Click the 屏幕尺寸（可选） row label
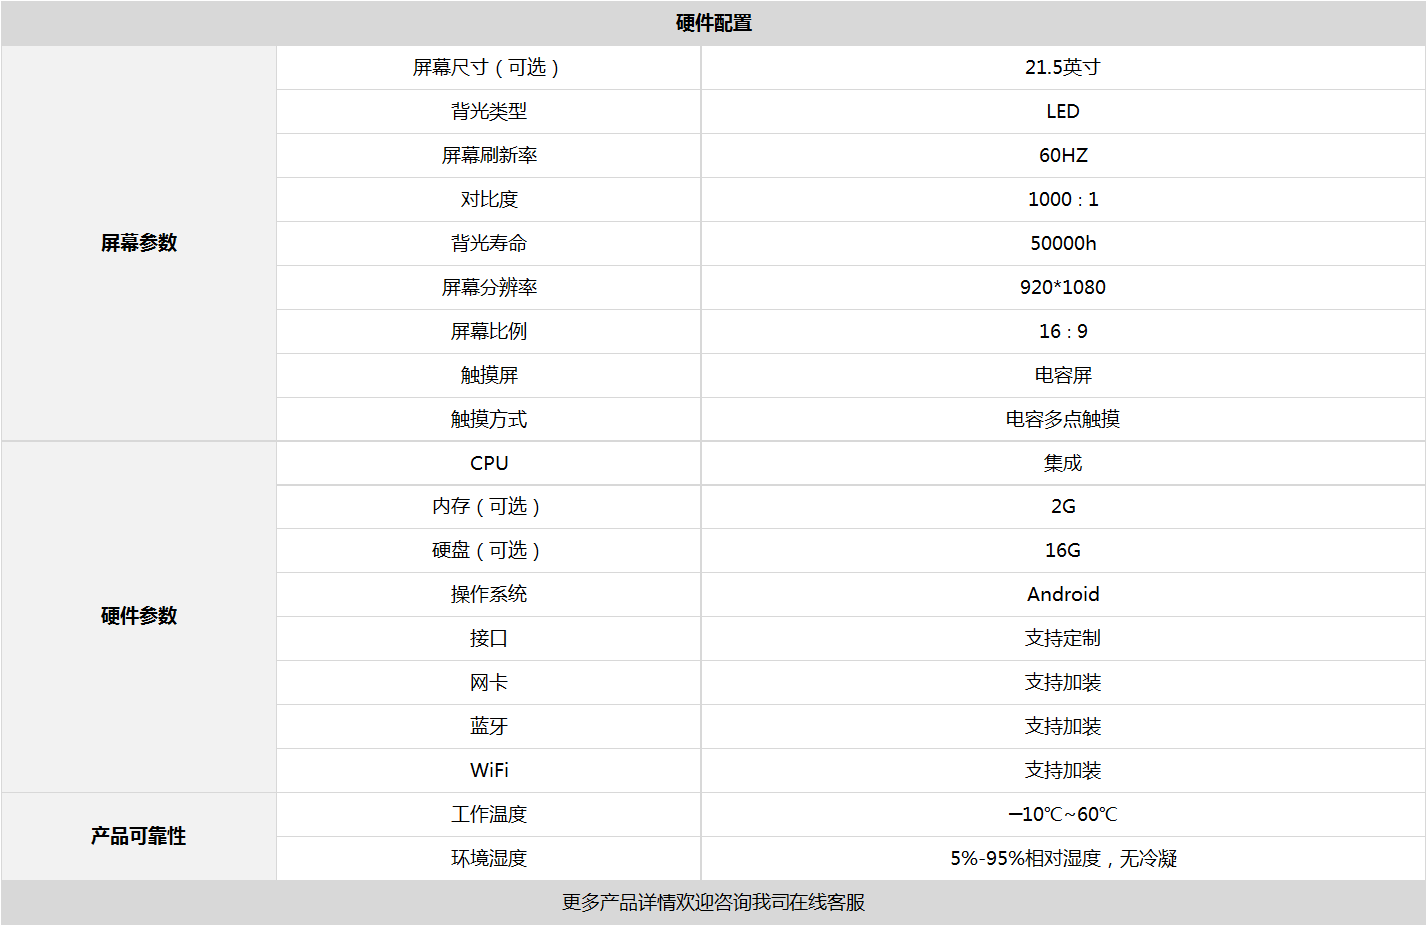Image resolution: width=1428 pixels, height=927 pixels. coord(489,67)
